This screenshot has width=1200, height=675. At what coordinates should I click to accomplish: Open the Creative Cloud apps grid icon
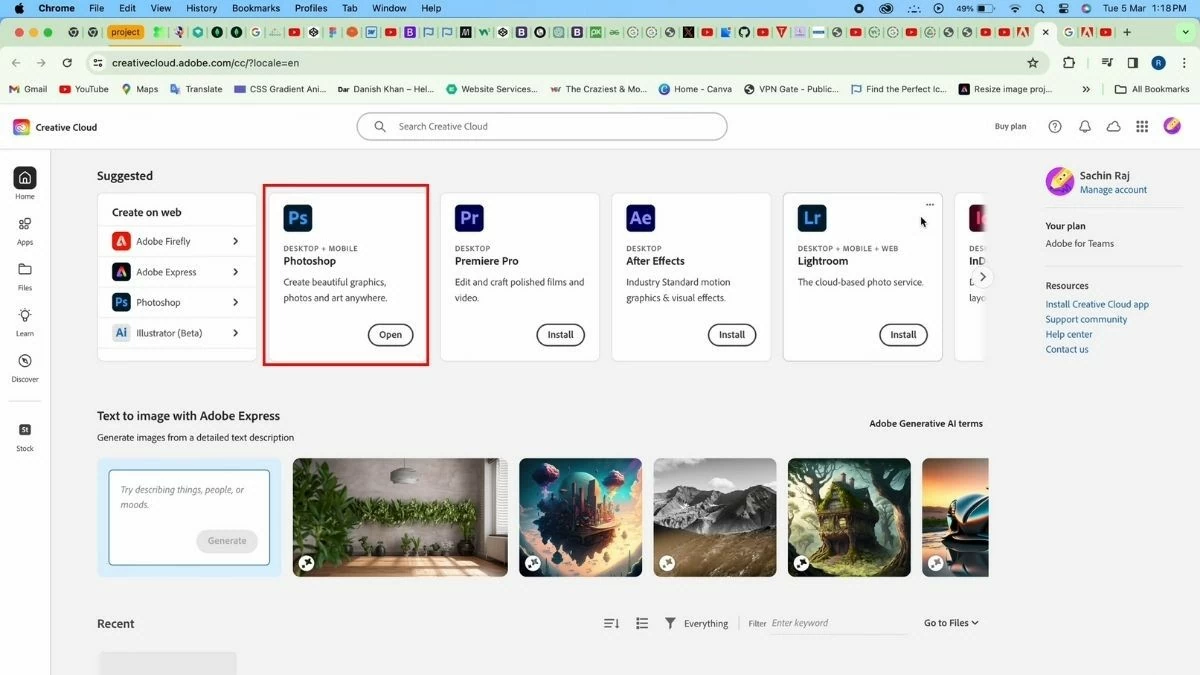pyautogui.click(x=1141, y=126)
